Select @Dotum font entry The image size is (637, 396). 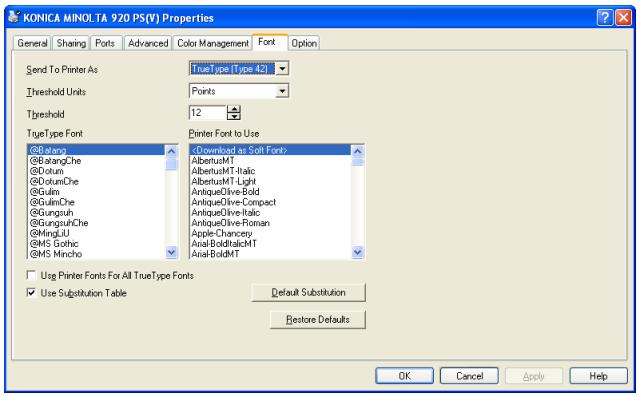(96, 171)
